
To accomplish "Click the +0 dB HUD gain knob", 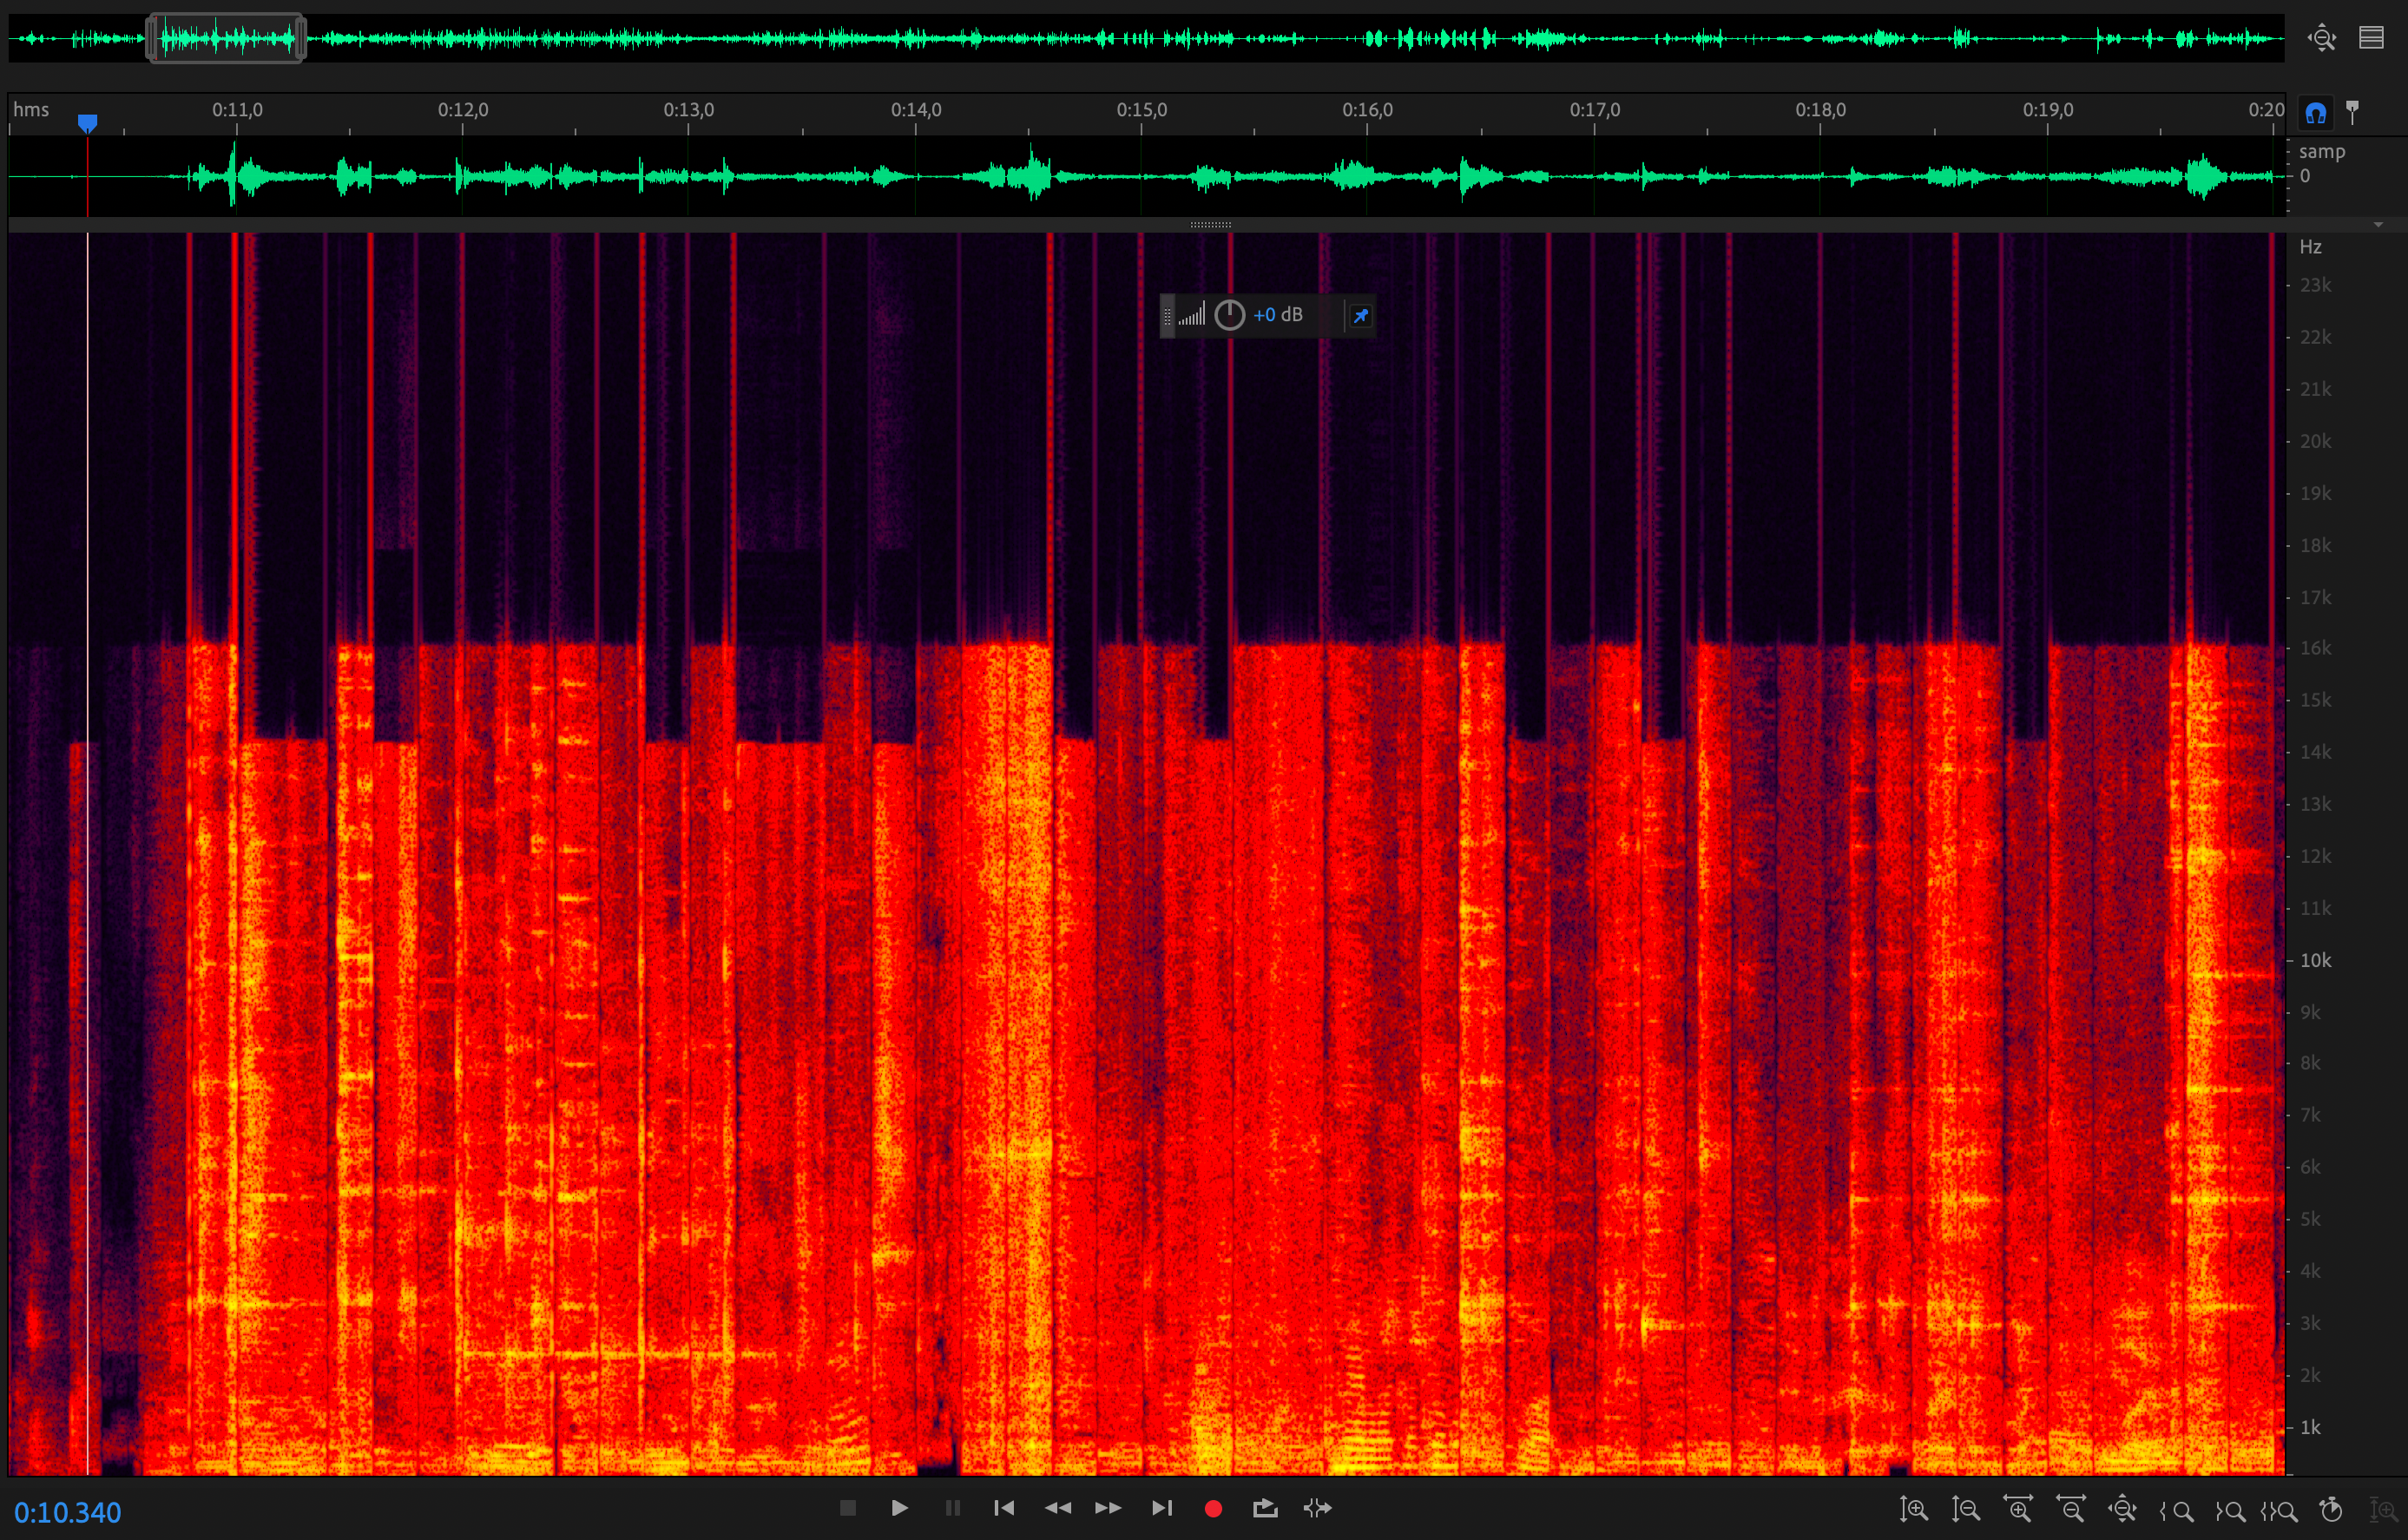I will tap(1229, 315).
